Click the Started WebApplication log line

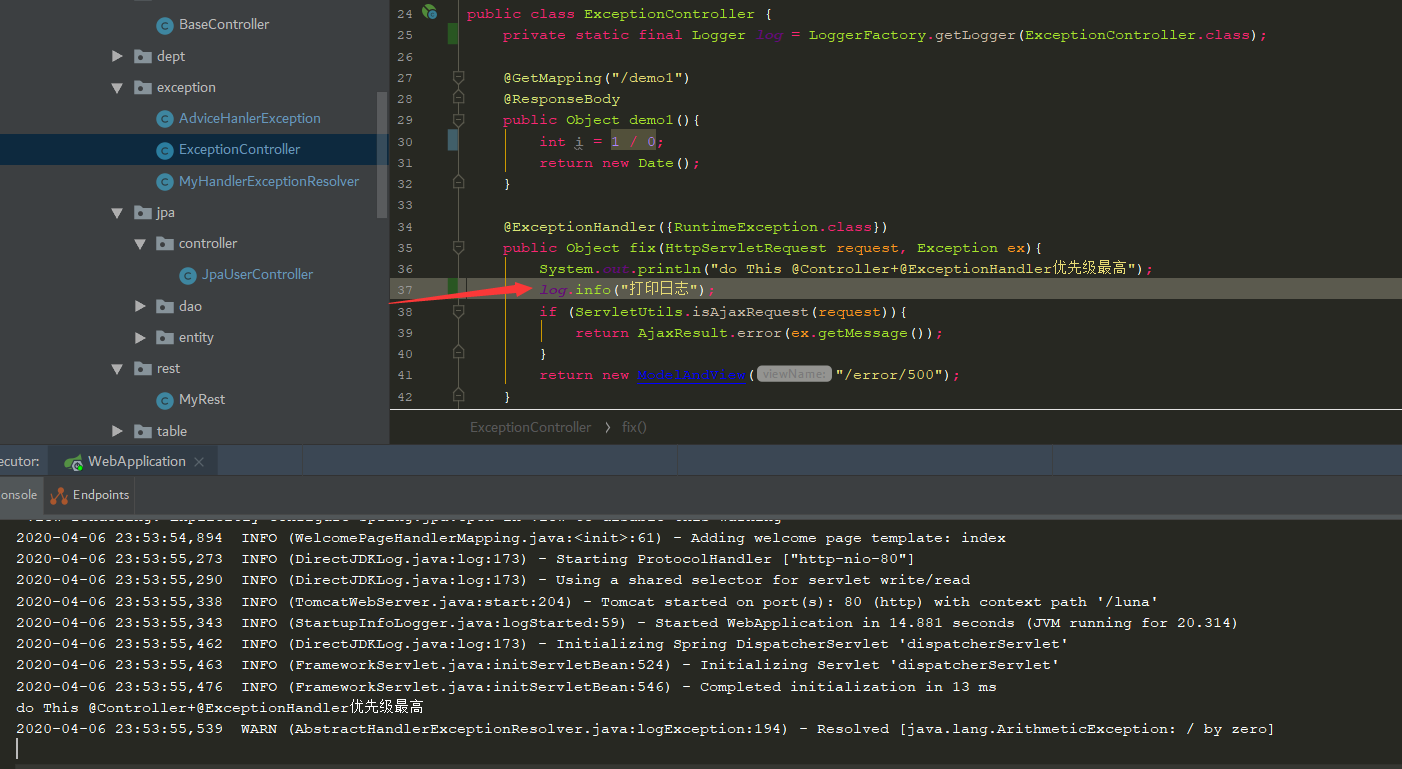tap(627, 623)
